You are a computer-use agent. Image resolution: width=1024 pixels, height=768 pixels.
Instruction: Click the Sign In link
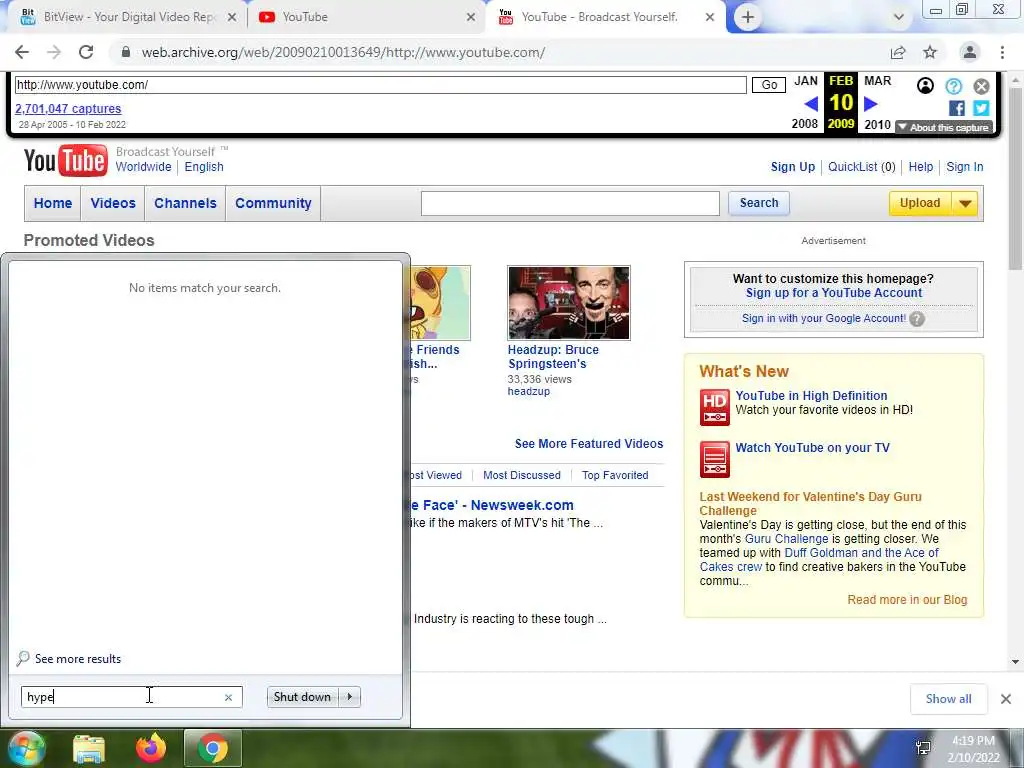pyautogui.click(x=965, y=167)
